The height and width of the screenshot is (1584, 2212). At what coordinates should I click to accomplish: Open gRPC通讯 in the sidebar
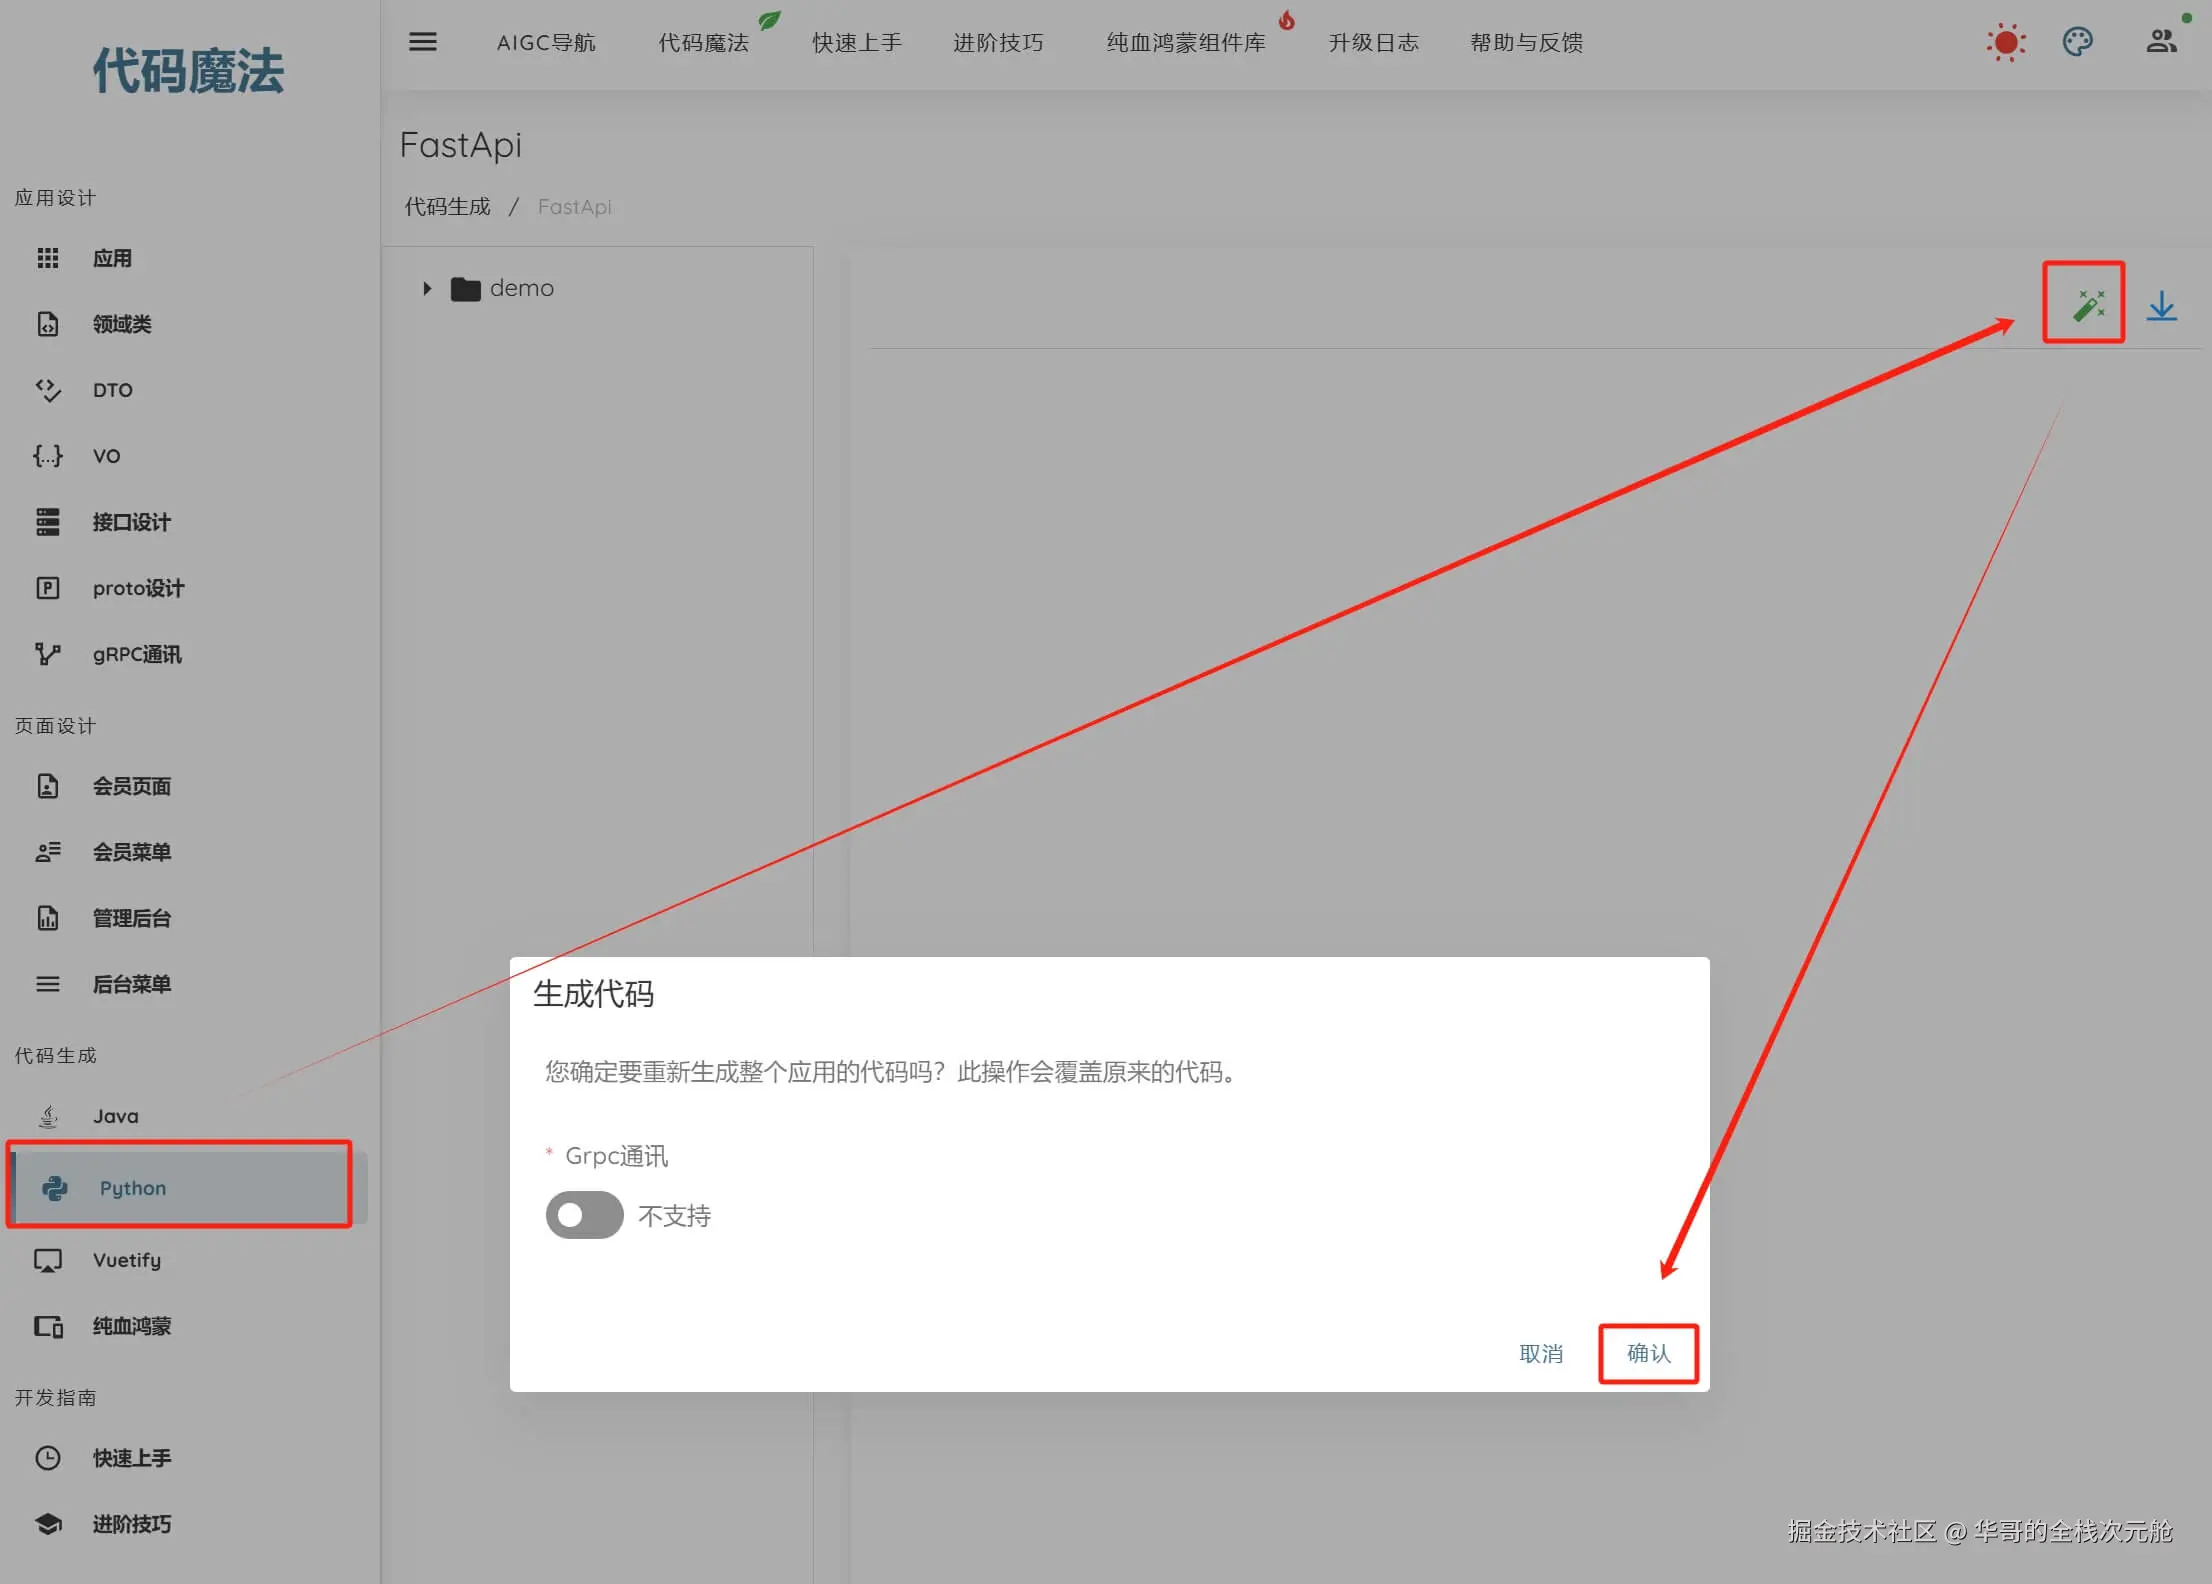tap(137, 654)
